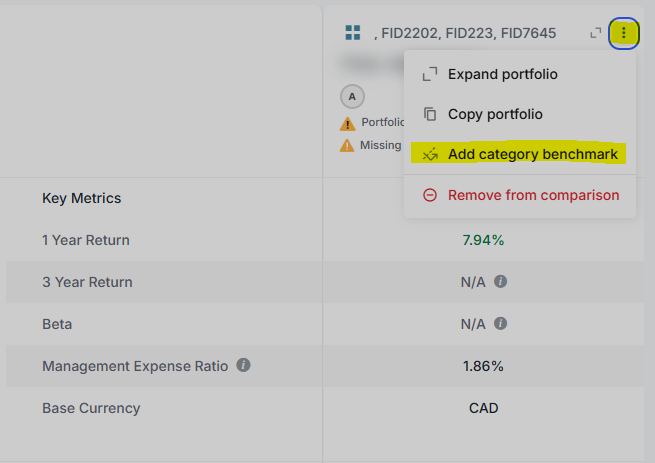Click Remove from comparison
This screenshot has height=463, width=655.
(x=533, y=195)
